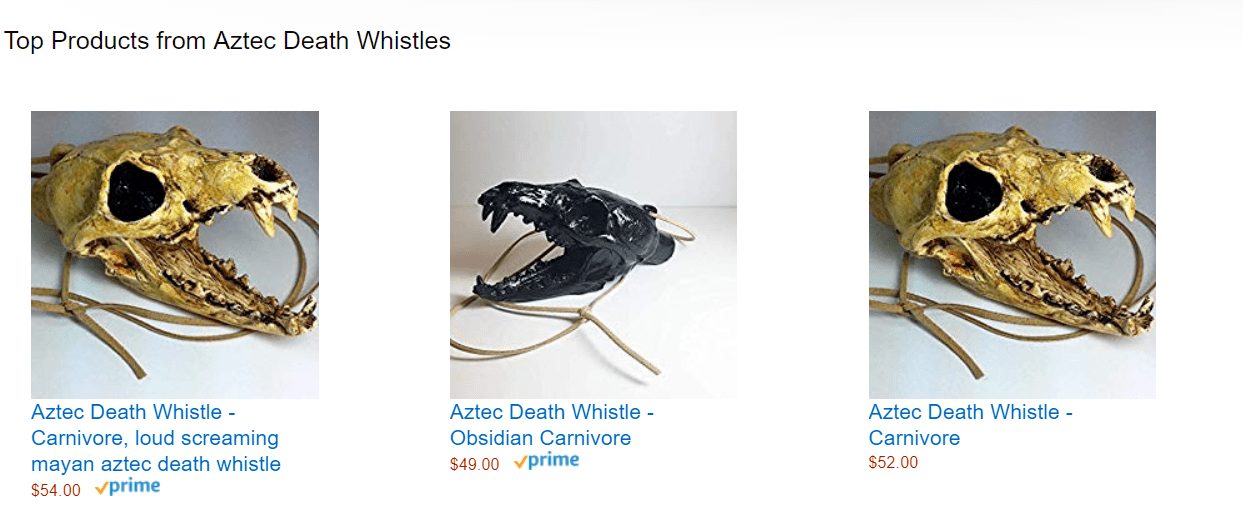Image resolution: width=1243 pixels, height=524 pixels.
Task: Click the $54.00 price
Action: coord(56,491)
